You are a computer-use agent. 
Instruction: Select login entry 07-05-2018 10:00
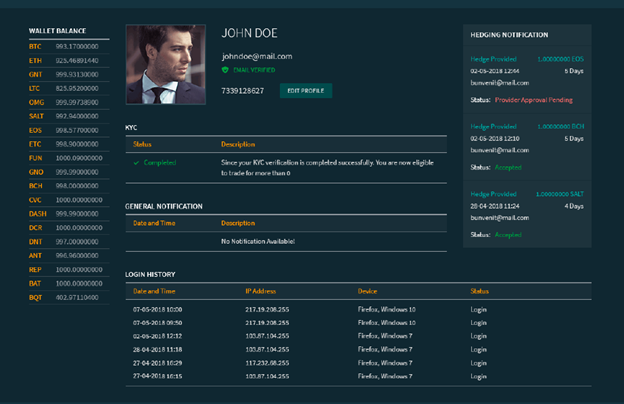click(358, 310)
